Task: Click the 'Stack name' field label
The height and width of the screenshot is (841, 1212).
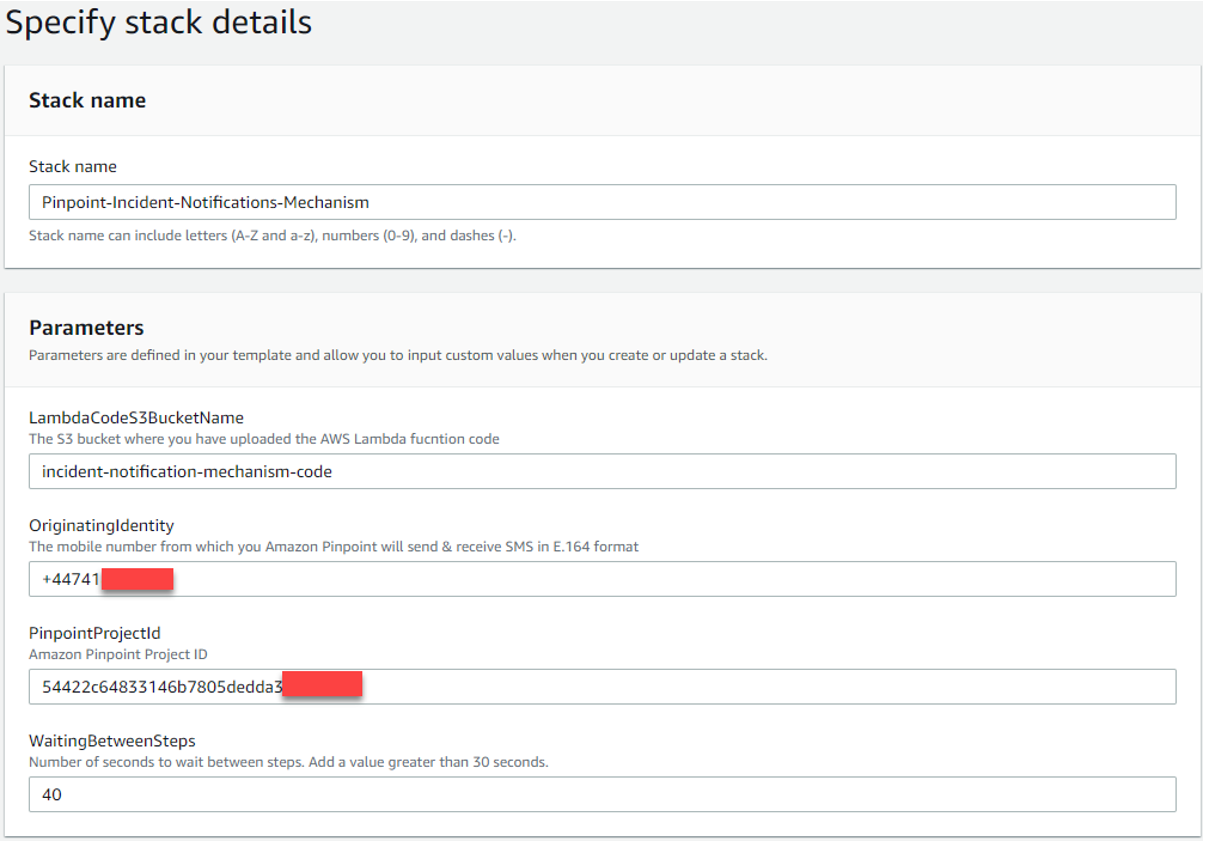Action: click(x=73, y=167)
